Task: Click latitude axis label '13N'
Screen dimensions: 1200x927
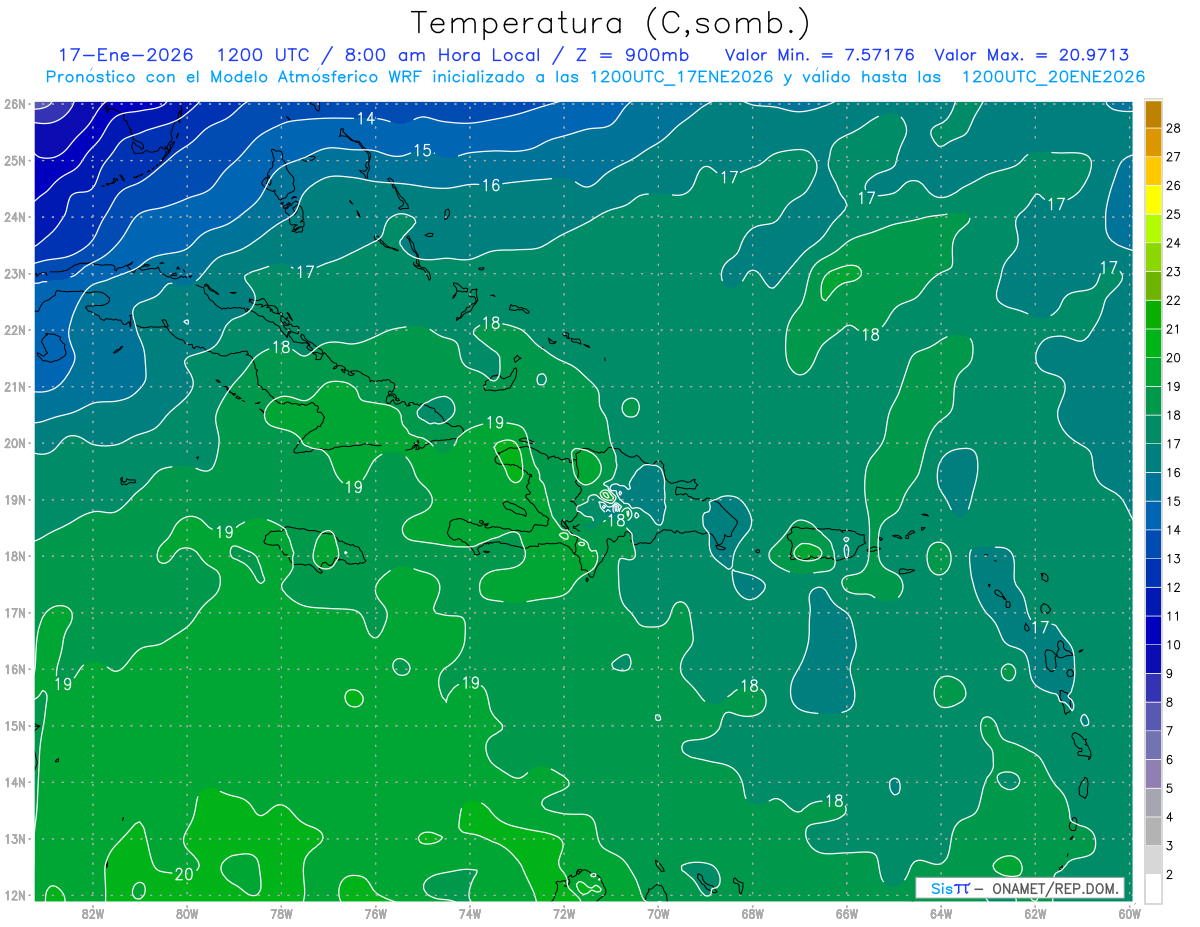Action: click(x=14, y=839)
